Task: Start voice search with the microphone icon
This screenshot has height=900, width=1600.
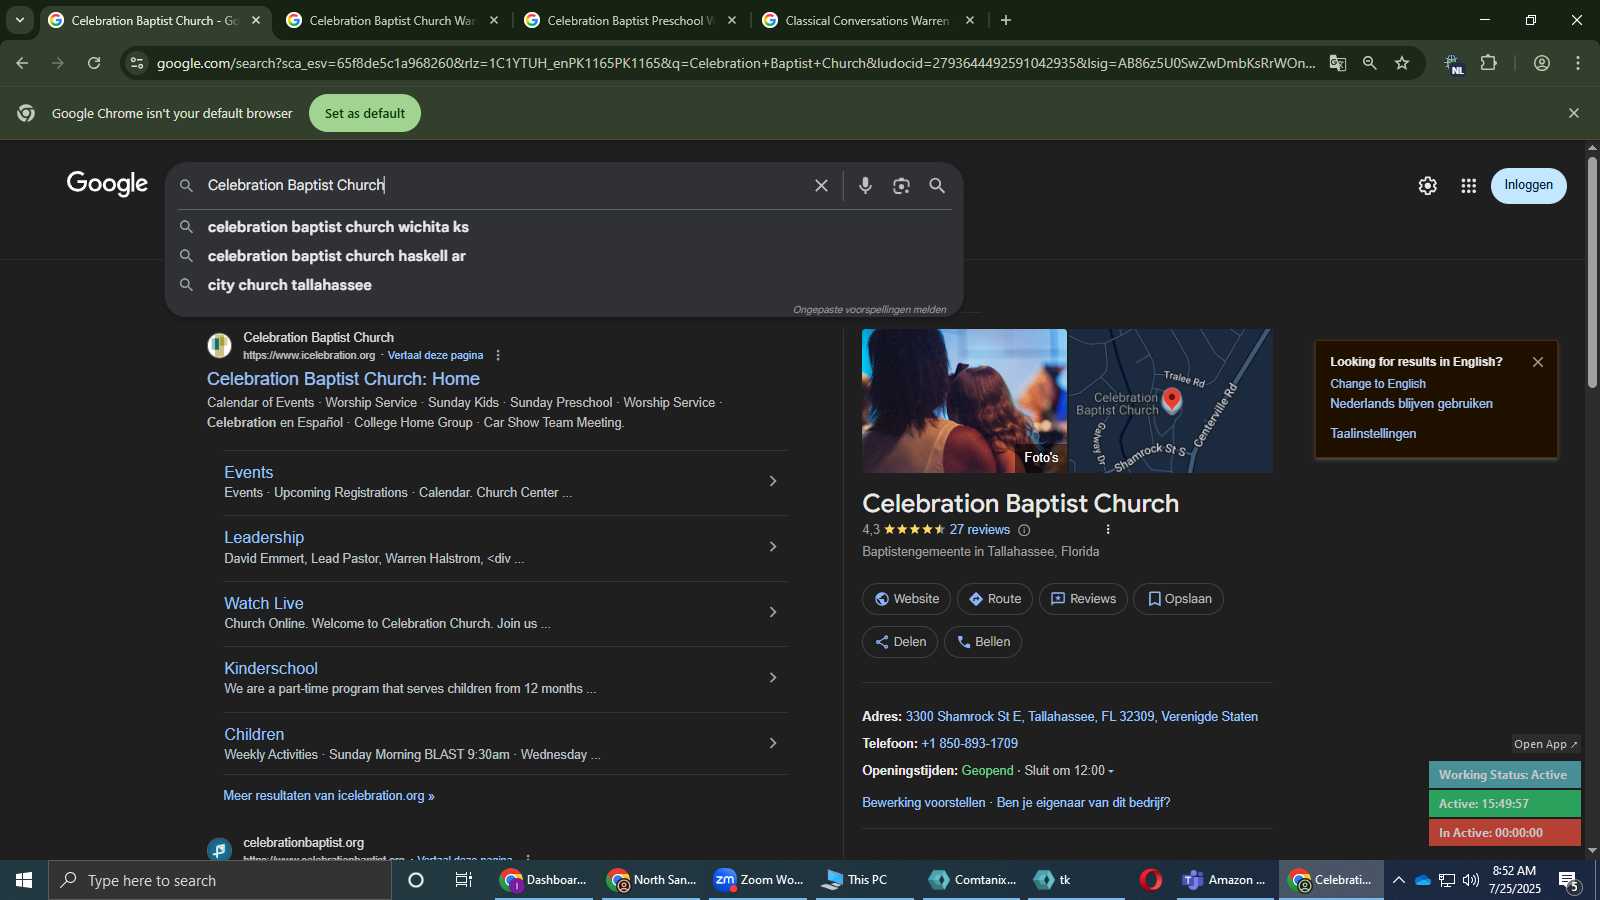Action: [x=865, y=186]
